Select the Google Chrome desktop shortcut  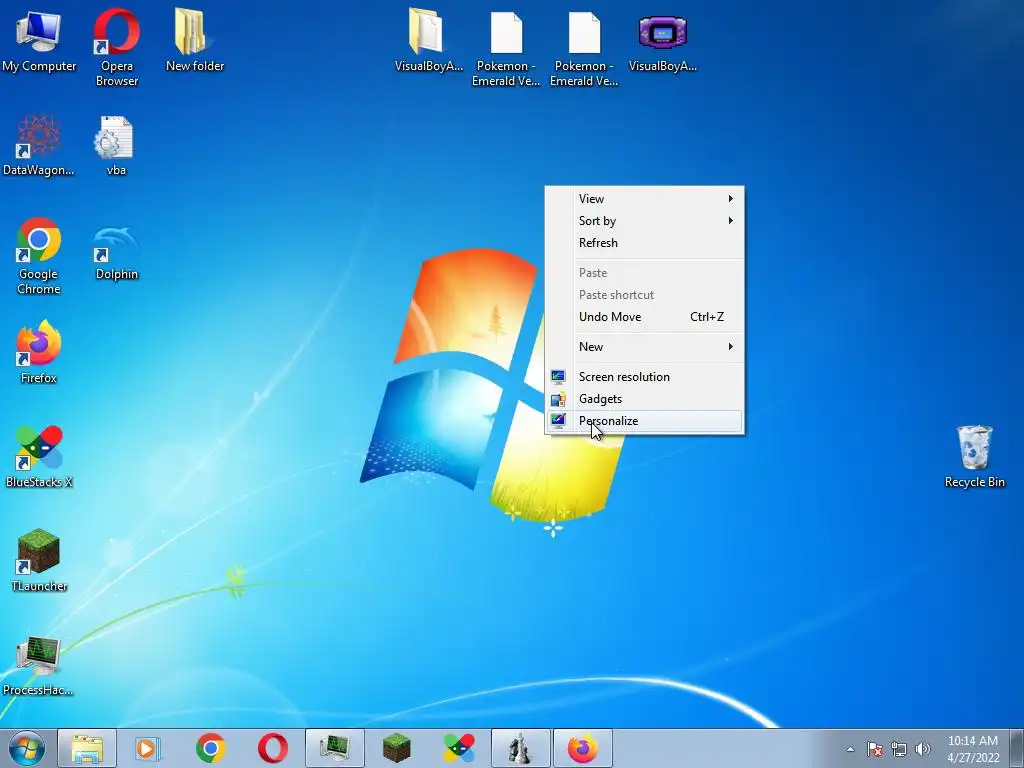pyautogui.click(x=39, y=256)
